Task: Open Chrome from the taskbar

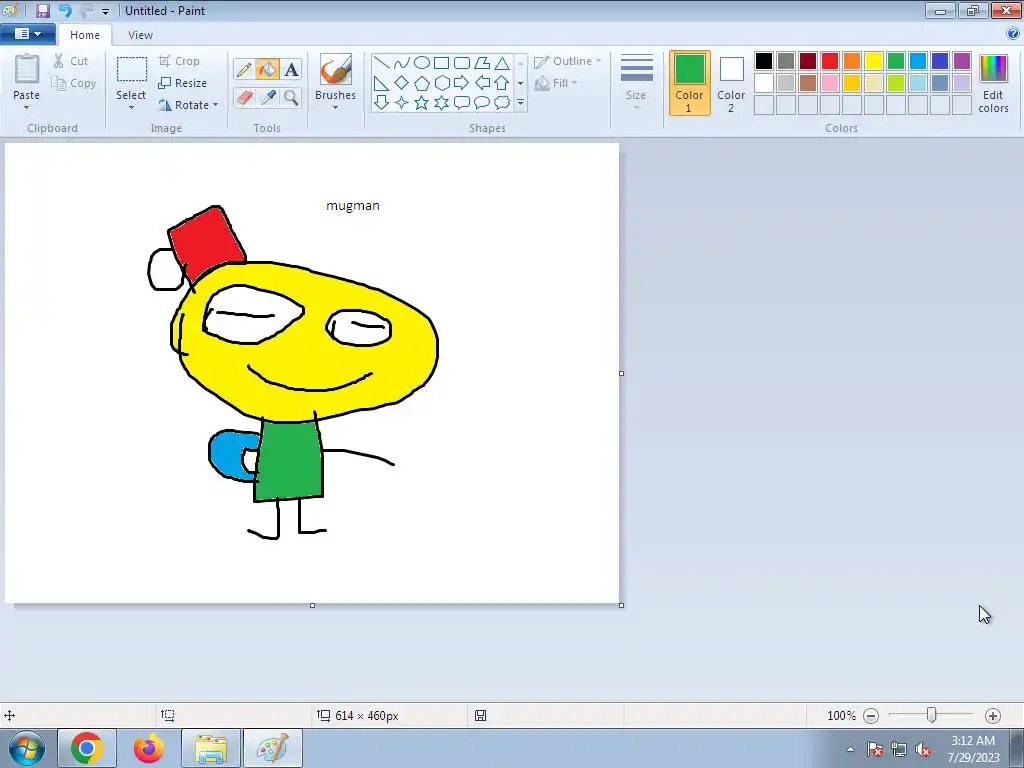Action: (x=87, y=748)
